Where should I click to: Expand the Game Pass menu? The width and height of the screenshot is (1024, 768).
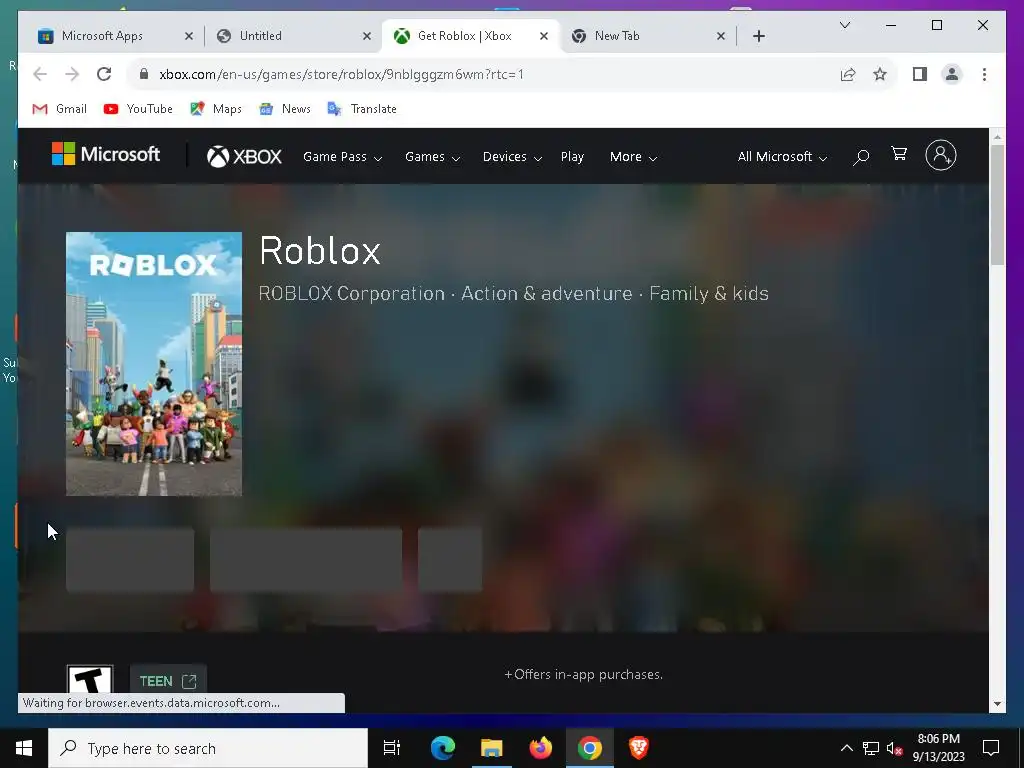[x=342, y=157]
